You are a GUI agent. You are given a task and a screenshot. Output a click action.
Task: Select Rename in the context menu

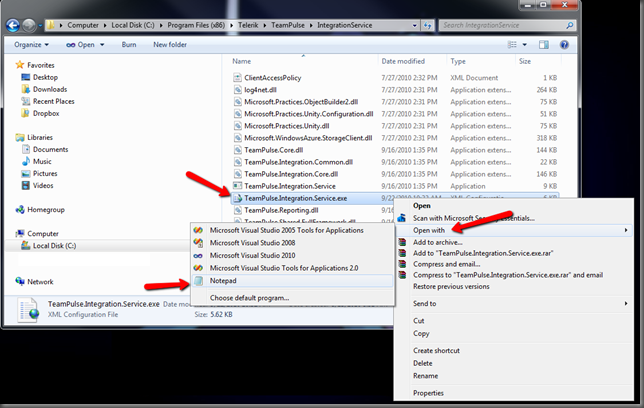click(426, 376)
